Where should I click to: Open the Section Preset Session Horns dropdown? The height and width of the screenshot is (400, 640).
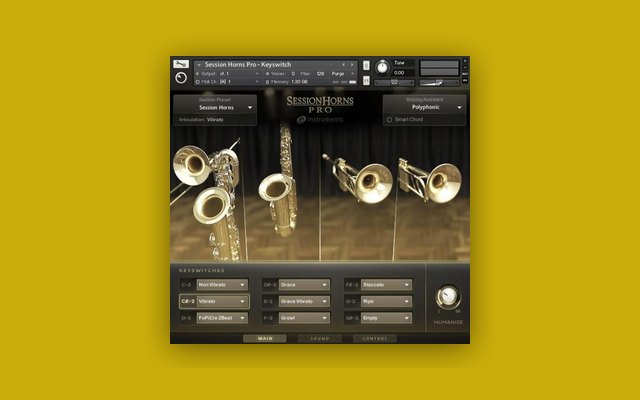pos(216,107)
